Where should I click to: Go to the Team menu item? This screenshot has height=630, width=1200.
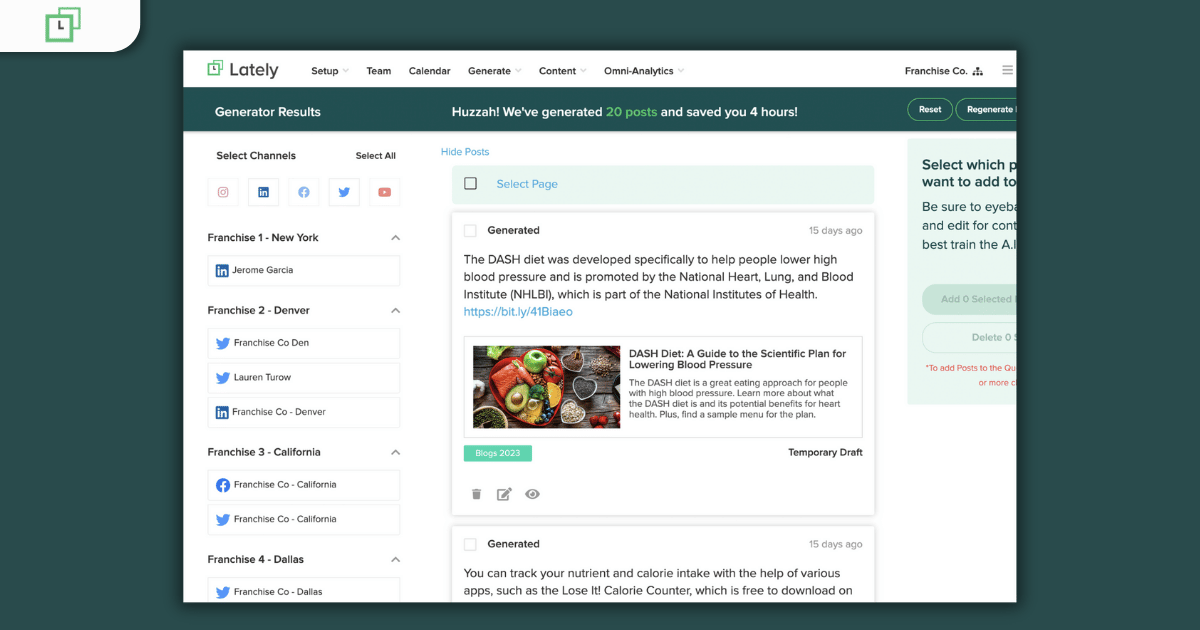379,71
